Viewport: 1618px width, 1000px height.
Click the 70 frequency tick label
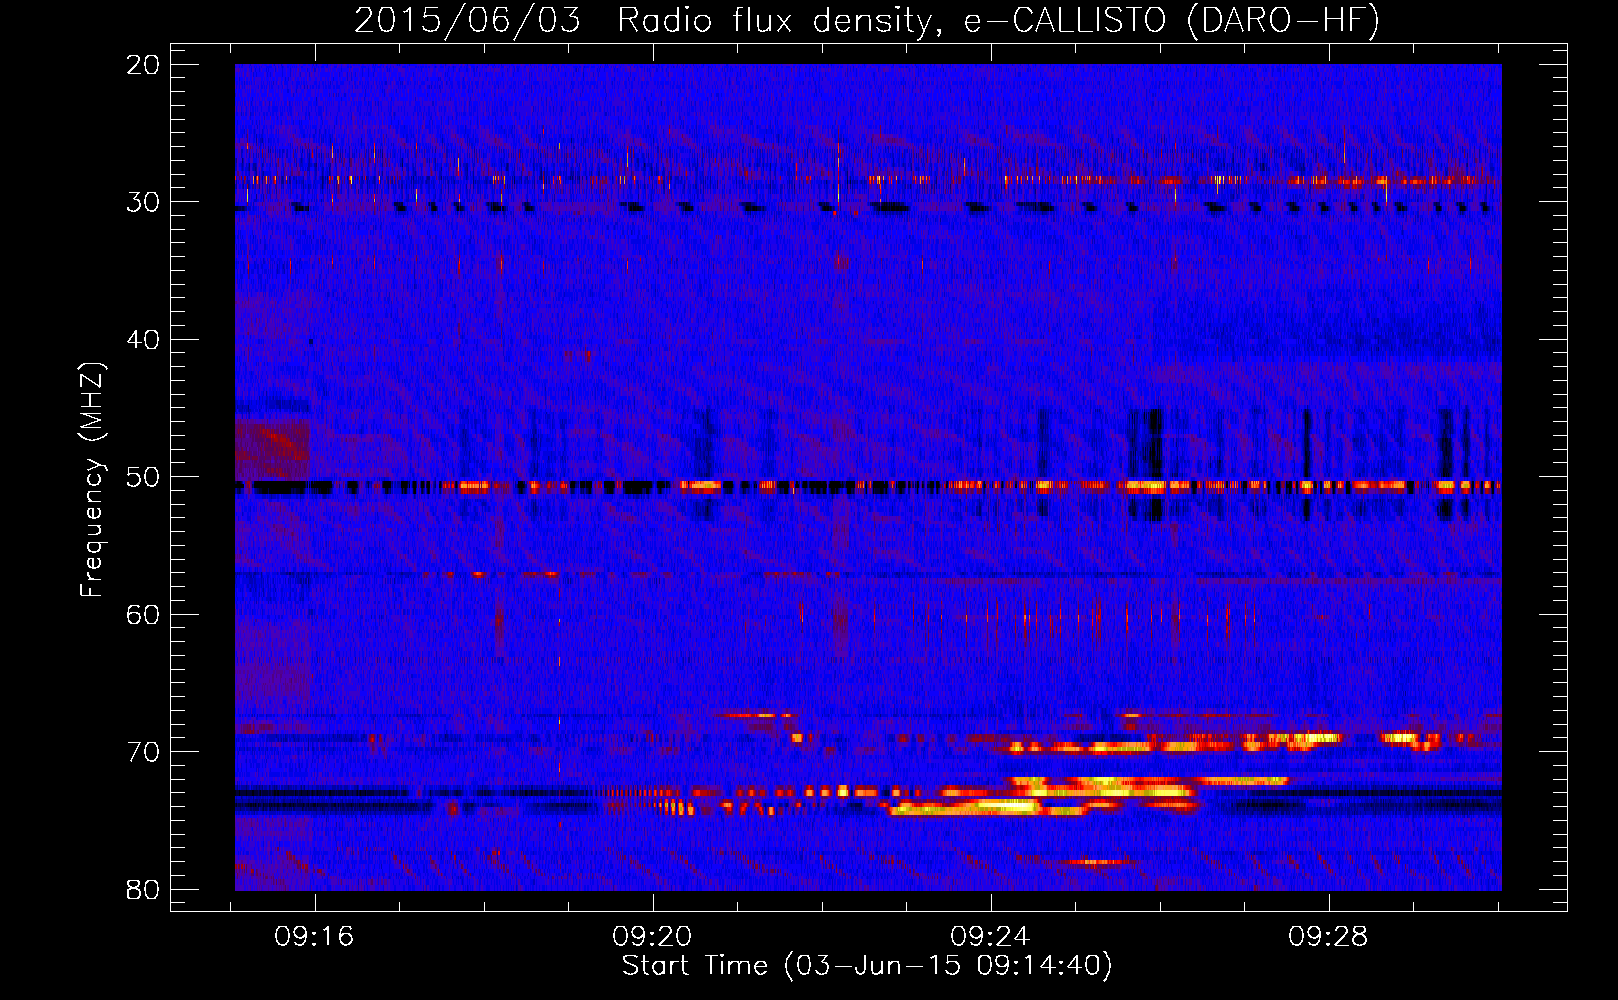pyautogui.click(x=143, y=752)
